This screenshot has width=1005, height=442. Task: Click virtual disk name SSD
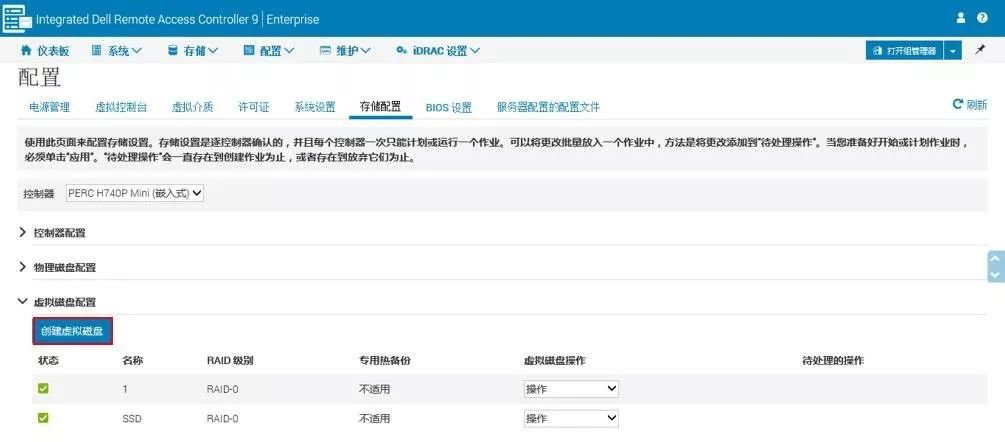pyautogui.click(x=131, y=419)
